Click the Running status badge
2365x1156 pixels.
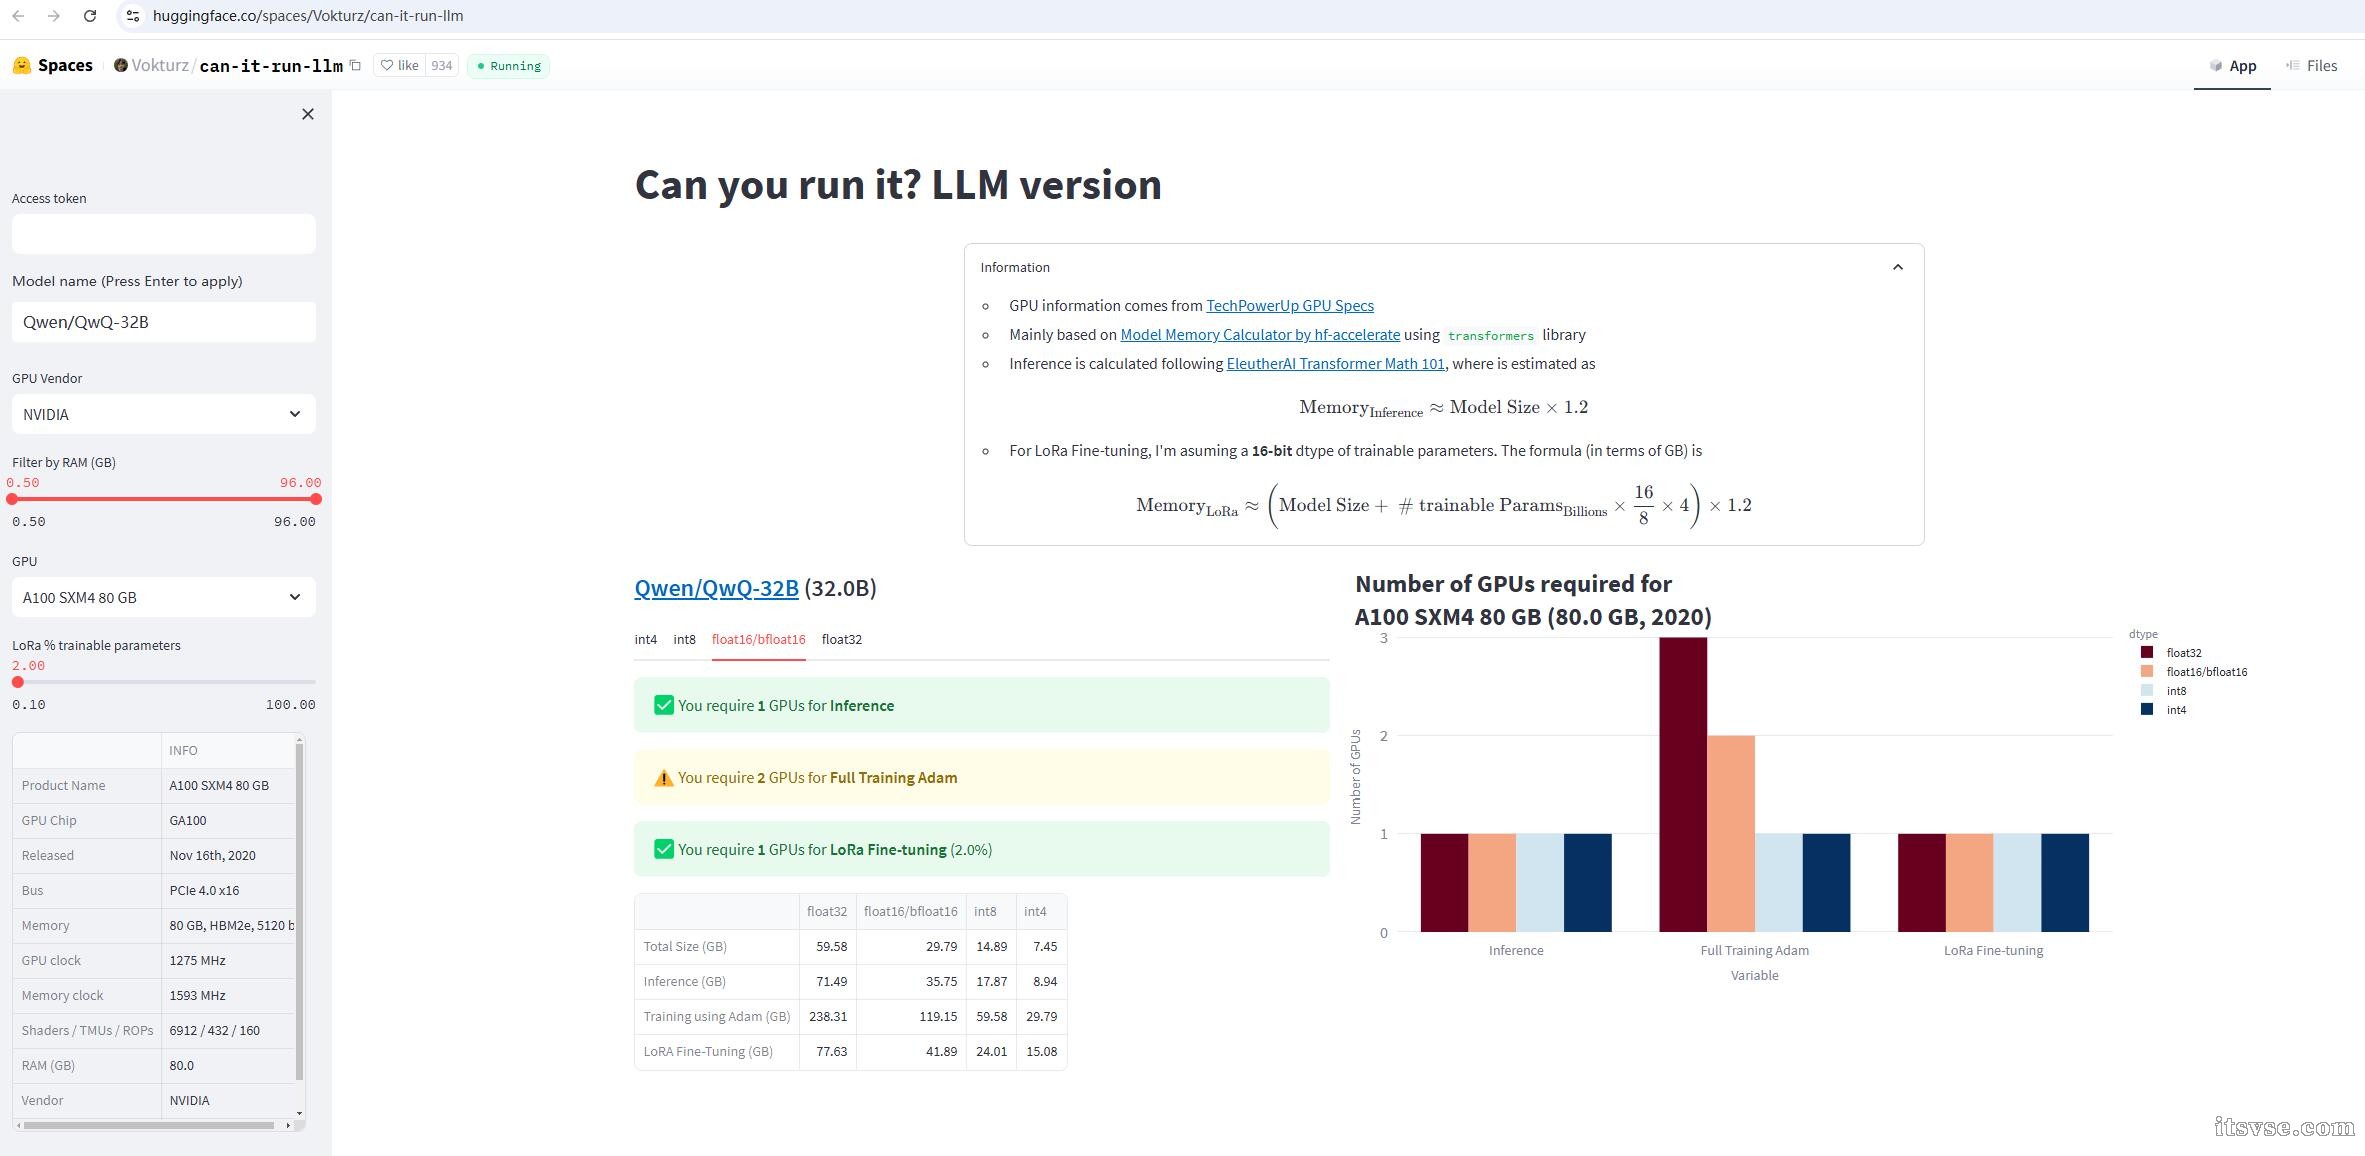[x=508, y=65]
